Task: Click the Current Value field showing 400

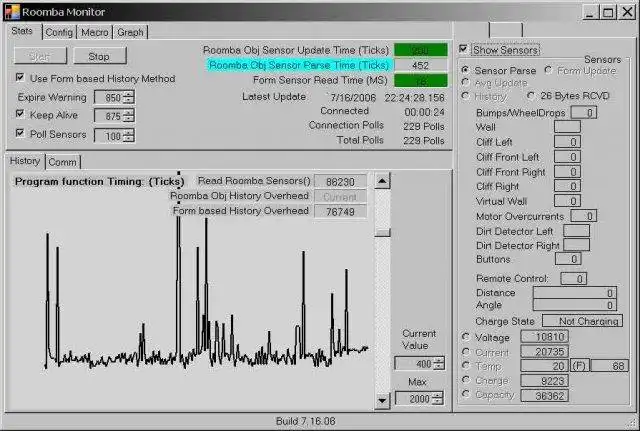Action: pyautogui.click(x=414, y=363)
